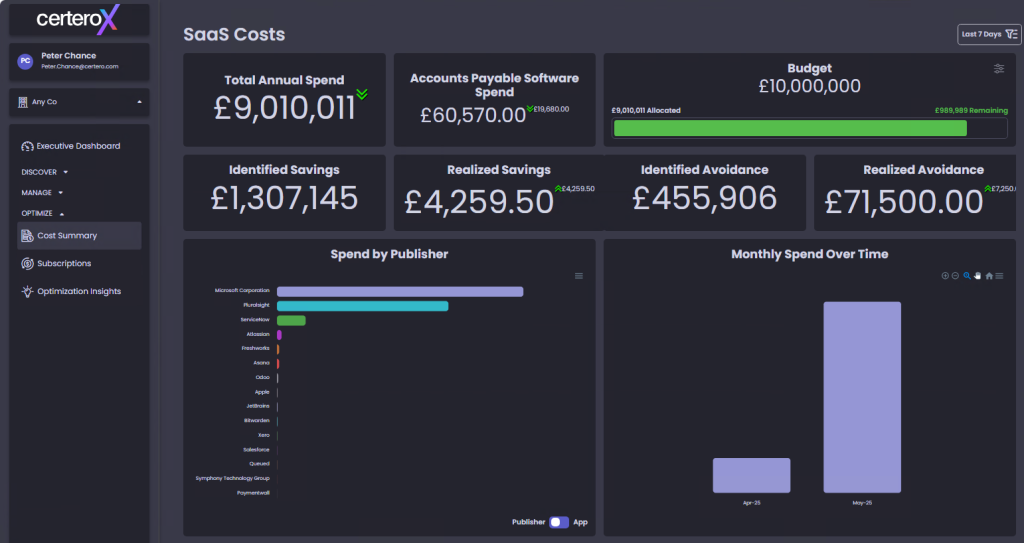
Task: Click Realized Savings green up arrow indicator
Action: pos(558,188)
